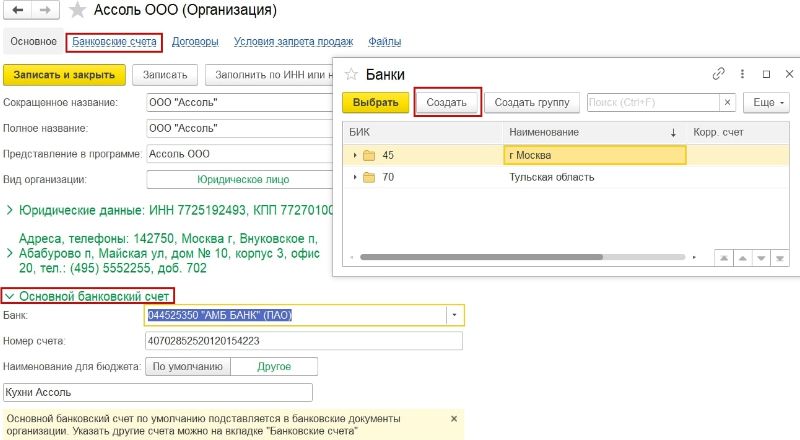Select По умолчанию for budget name
The image size is (800, 440).
[188, 366]
